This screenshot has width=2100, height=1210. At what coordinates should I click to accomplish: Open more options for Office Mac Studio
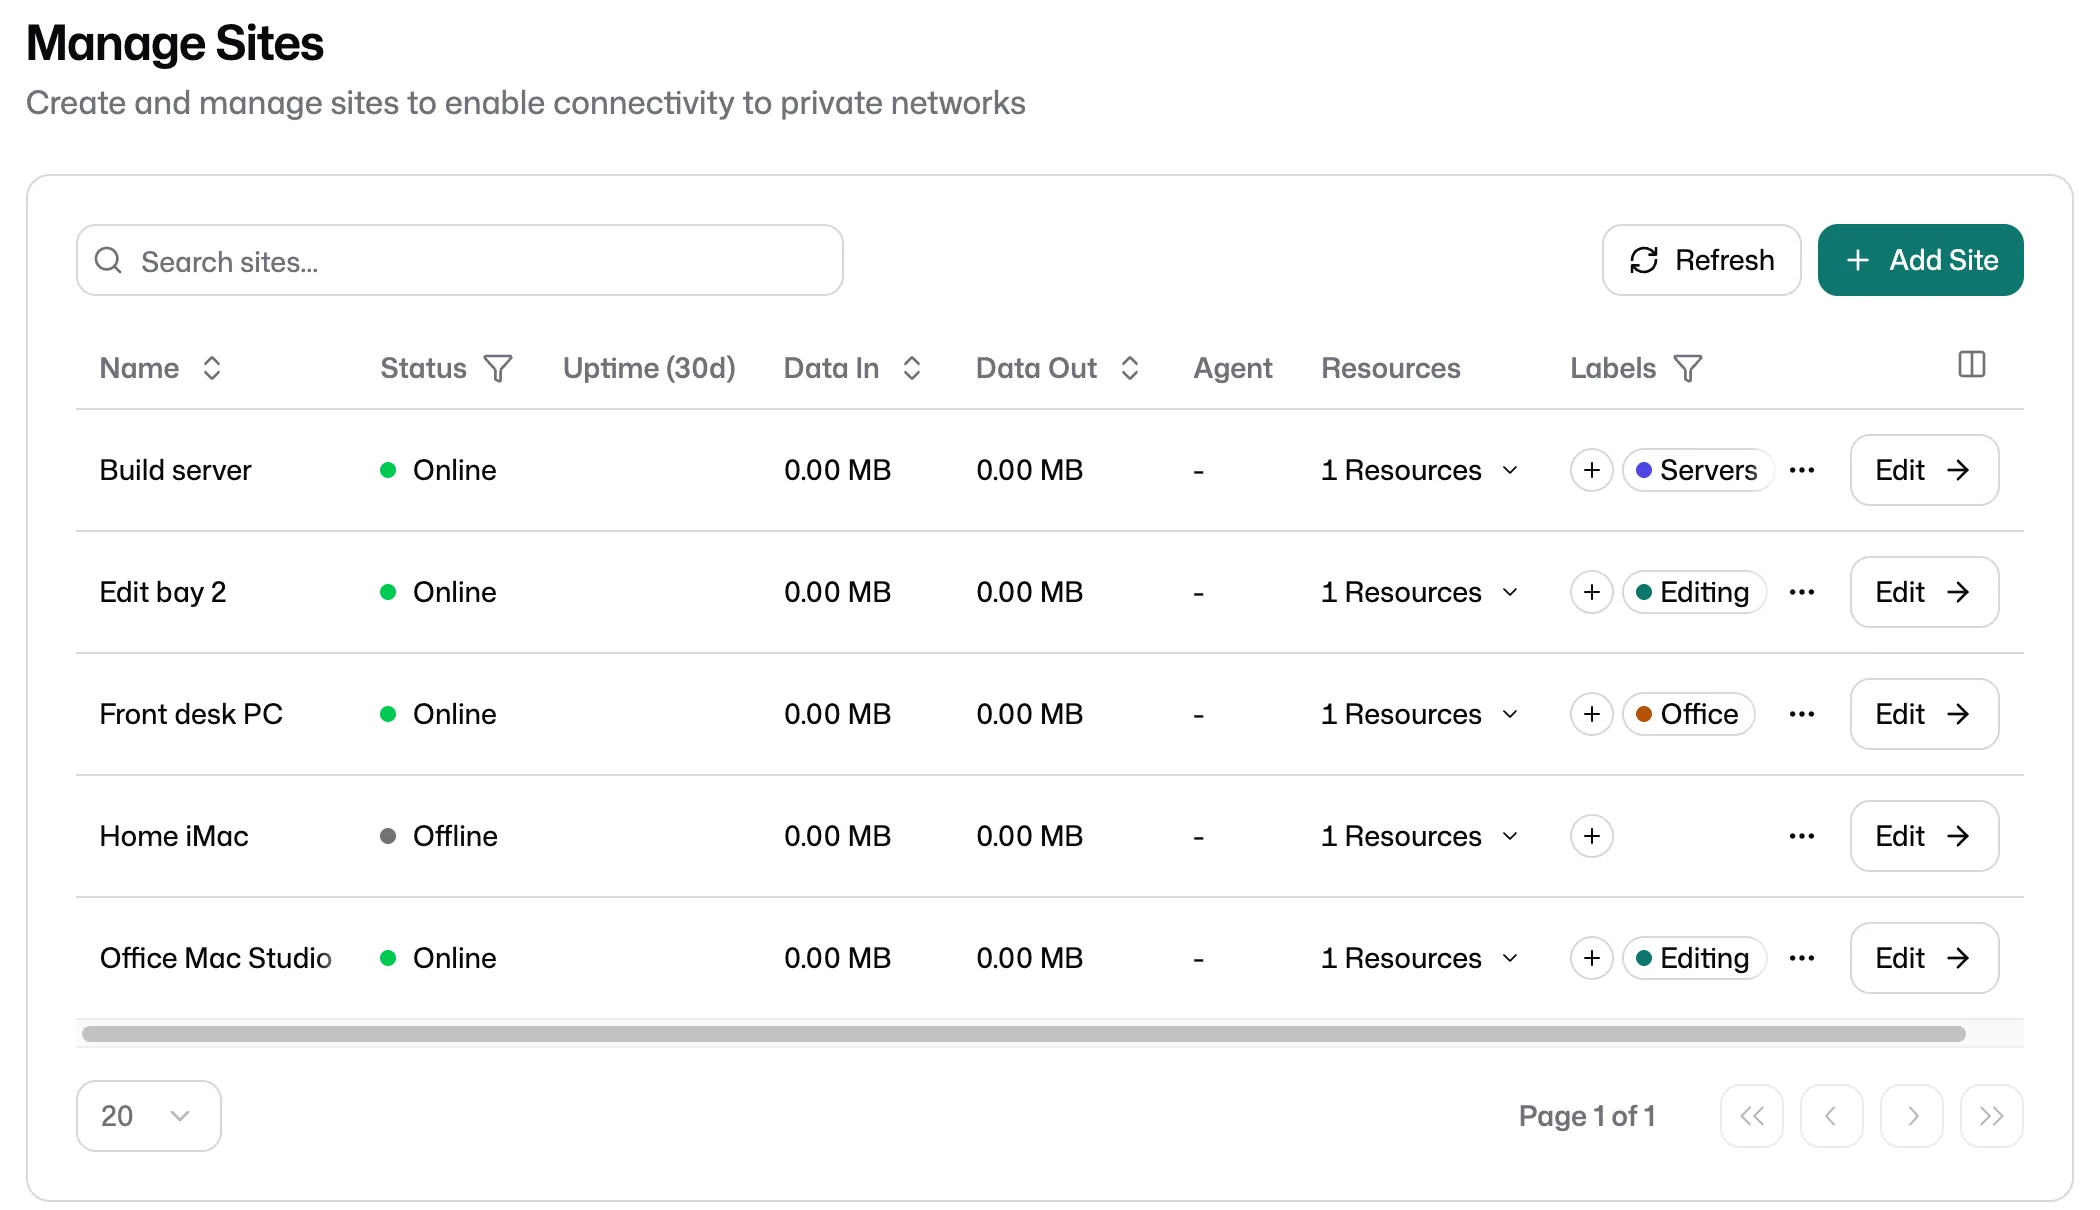(x=1802, y=958)
